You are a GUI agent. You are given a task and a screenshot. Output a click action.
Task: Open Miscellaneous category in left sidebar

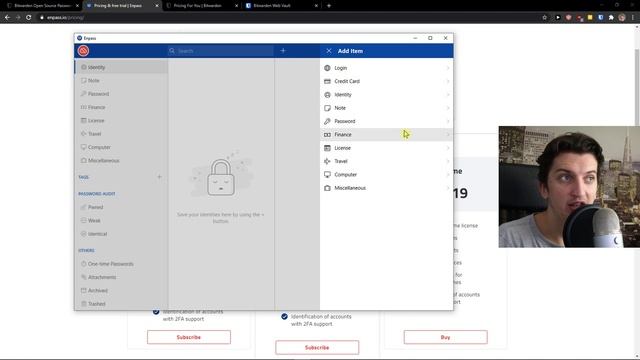click(x=121, y=160)
